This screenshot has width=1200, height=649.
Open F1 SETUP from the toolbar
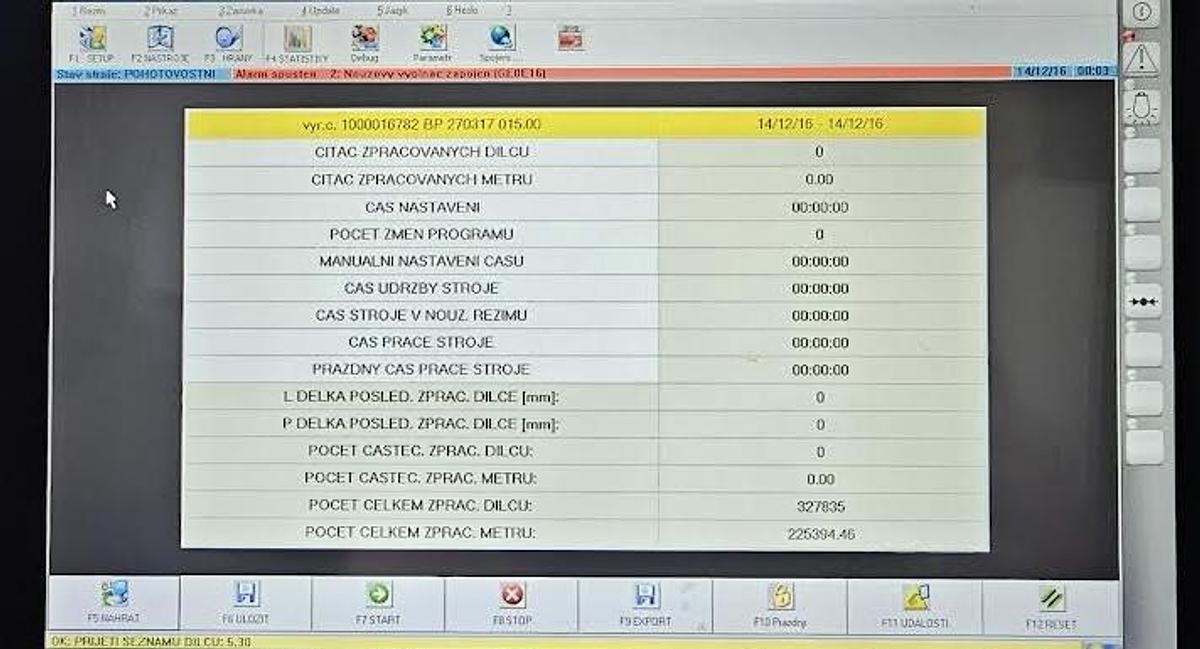(92, 40)
